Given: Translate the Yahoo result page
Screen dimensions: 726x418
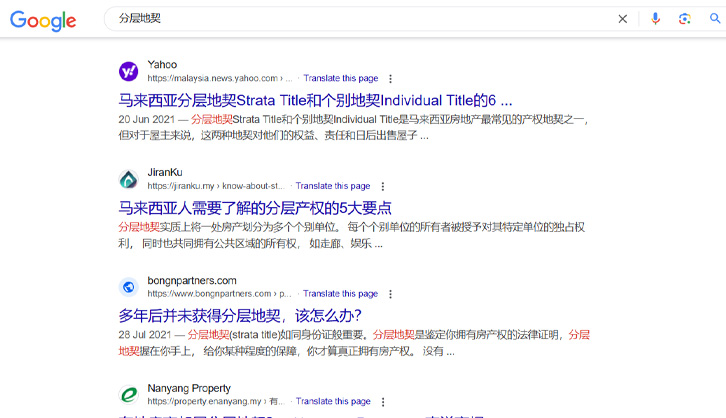Looking at the screenshot, I should coord(341,78).
